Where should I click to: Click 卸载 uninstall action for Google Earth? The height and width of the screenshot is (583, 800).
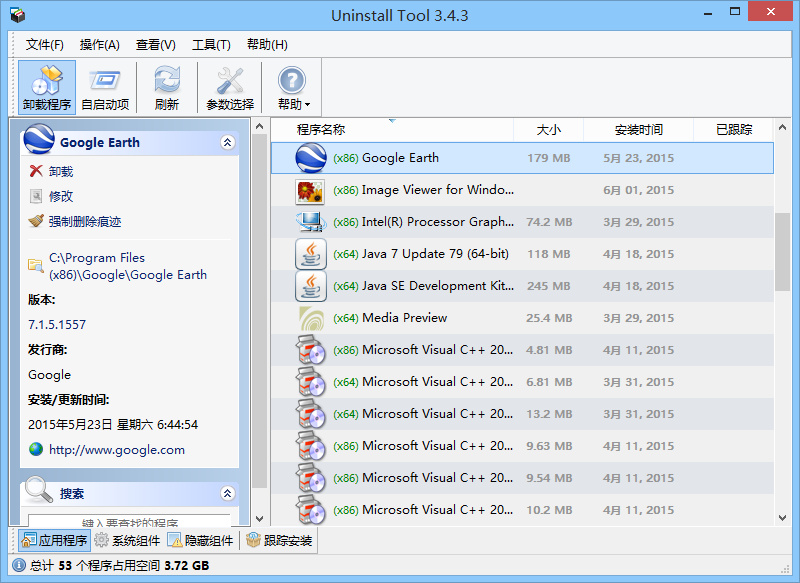pyautogui.click(x=61, y=171)
